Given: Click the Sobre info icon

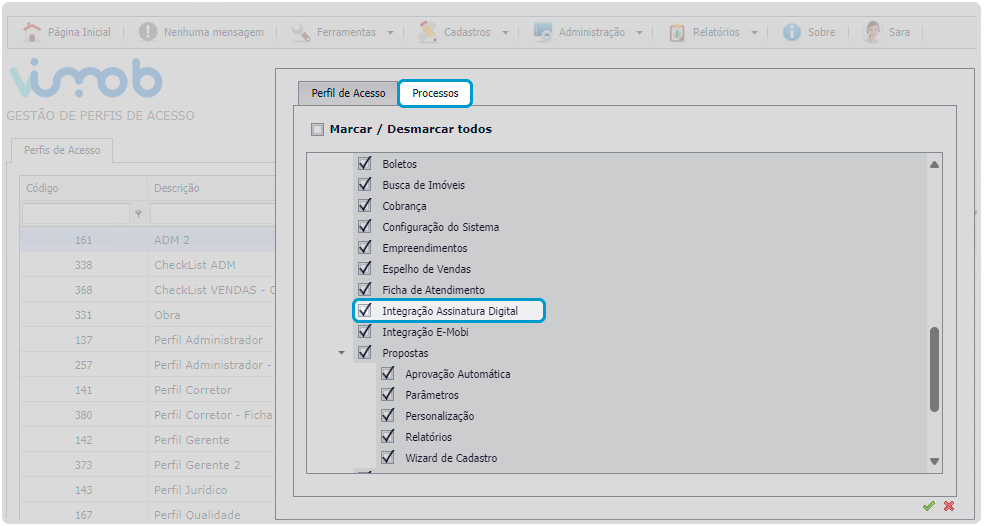Looking at the screenshot, I should coord(792,31).
